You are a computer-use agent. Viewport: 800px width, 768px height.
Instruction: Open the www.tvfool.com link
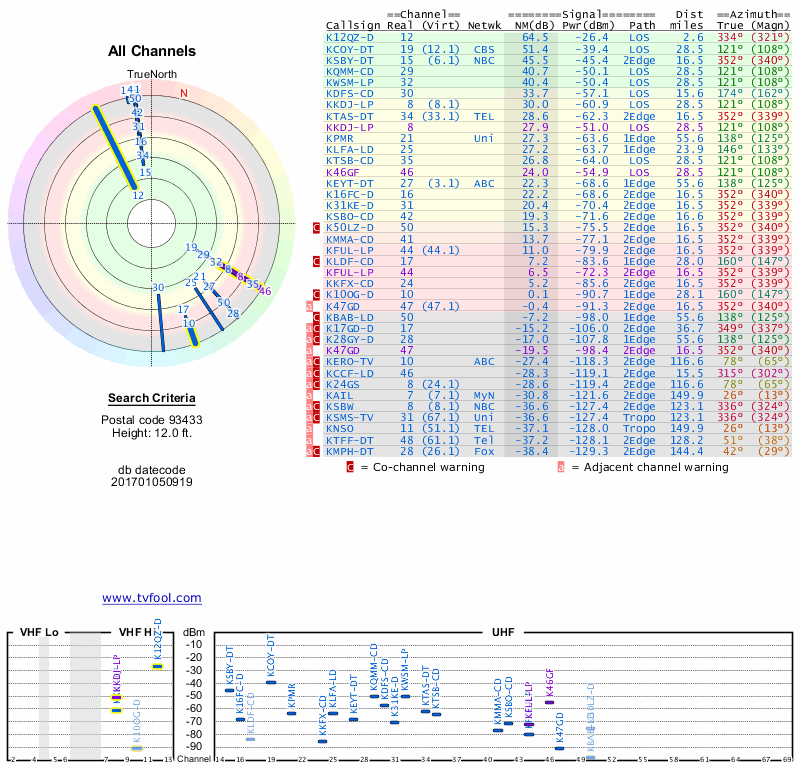click(x=152, y=598)
